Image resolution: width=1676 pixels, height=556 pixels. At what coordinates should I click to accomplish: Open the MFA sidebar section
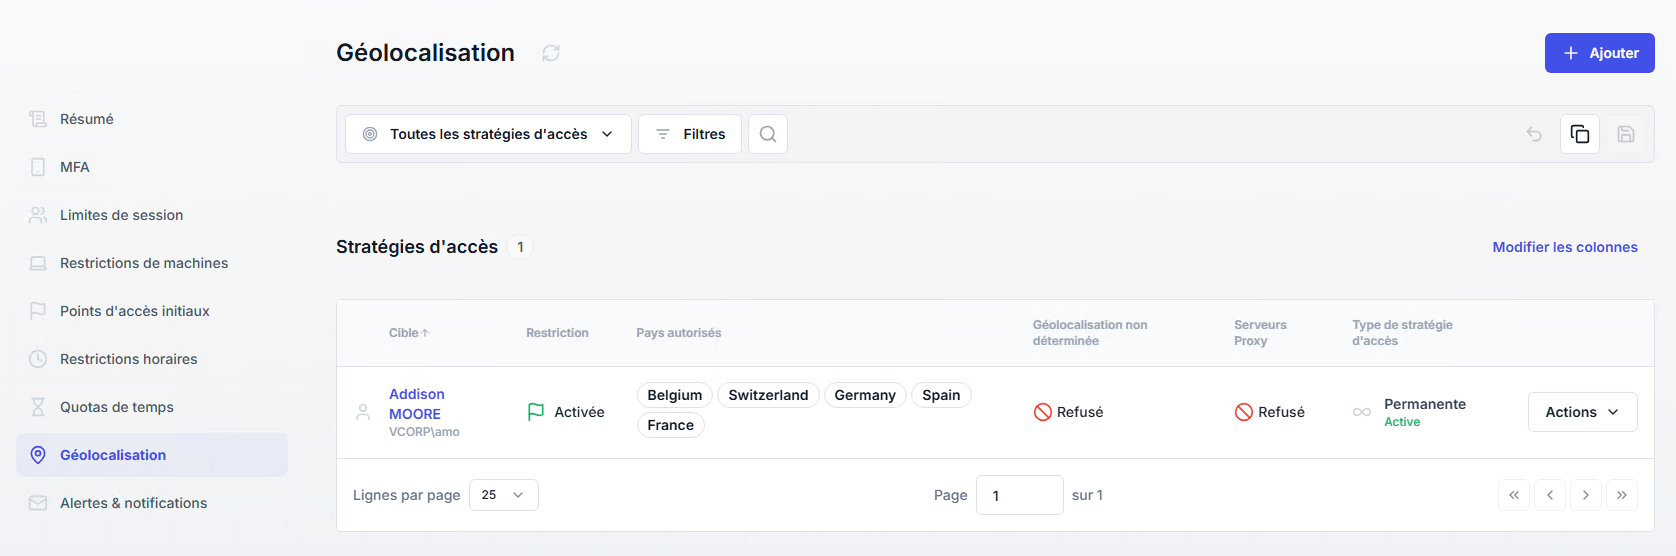[x=75, y=167]
